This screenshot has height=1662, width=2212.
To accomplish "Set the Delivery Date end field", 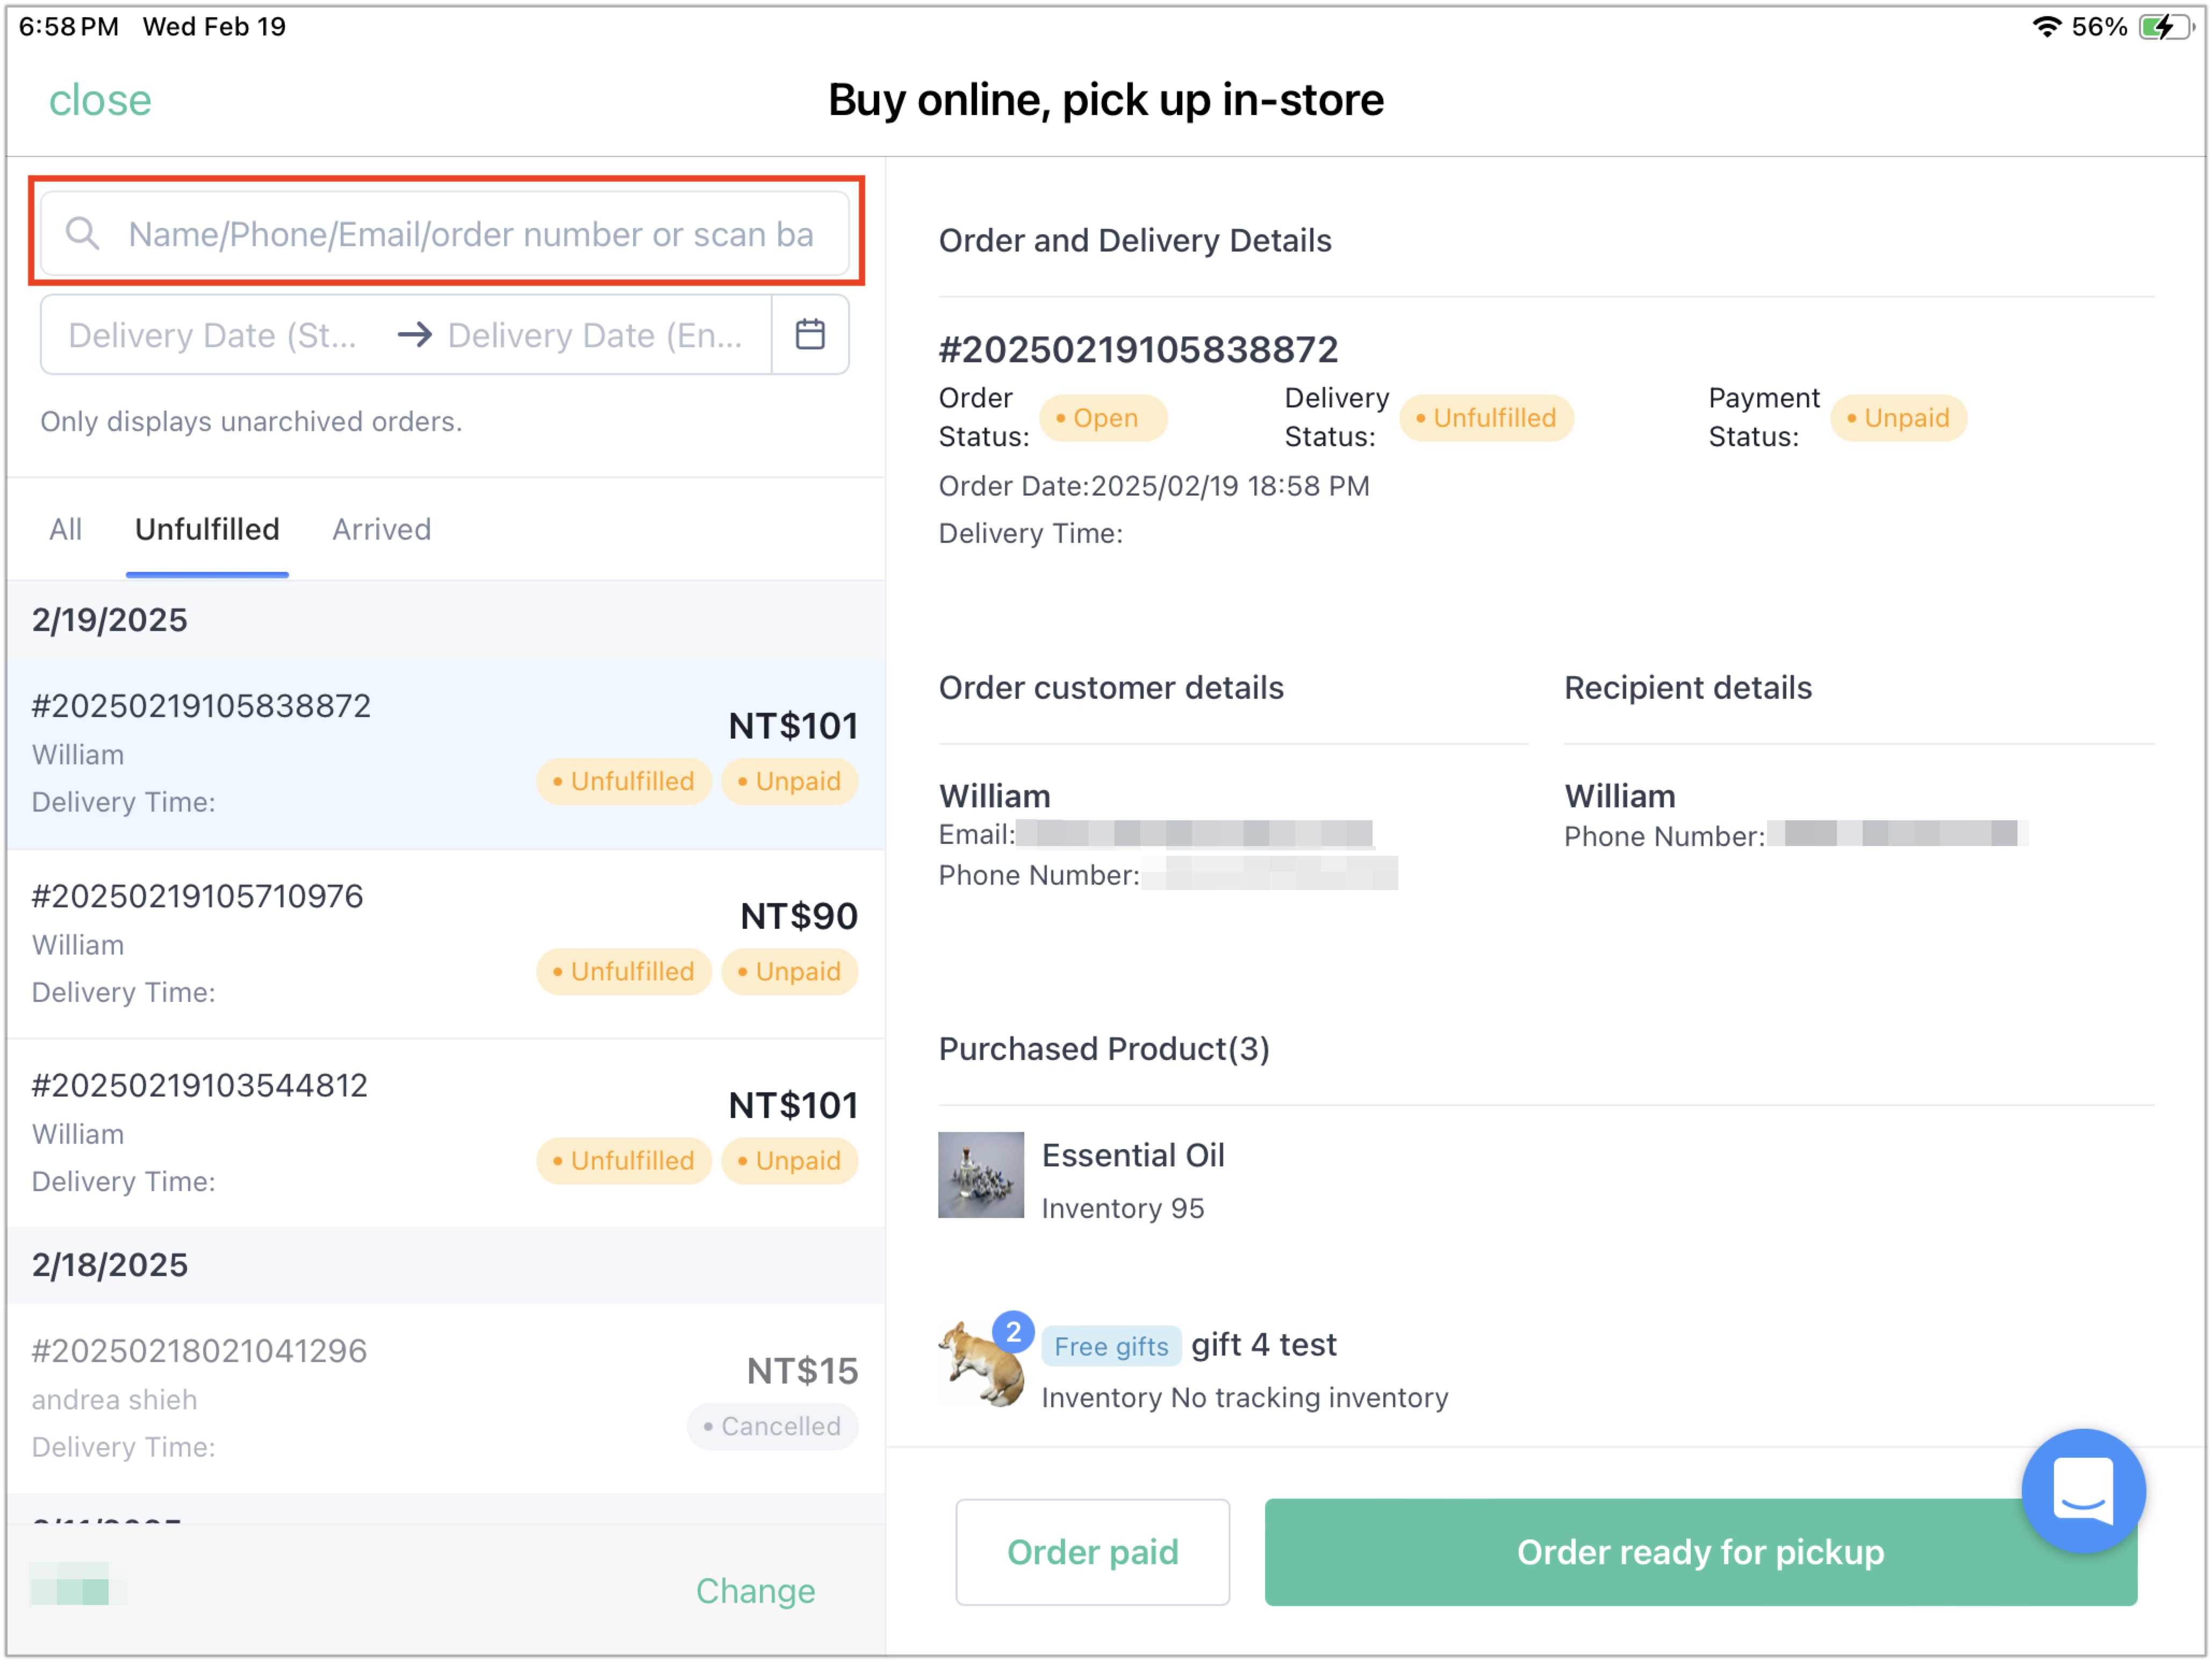I will coord(596,335).
